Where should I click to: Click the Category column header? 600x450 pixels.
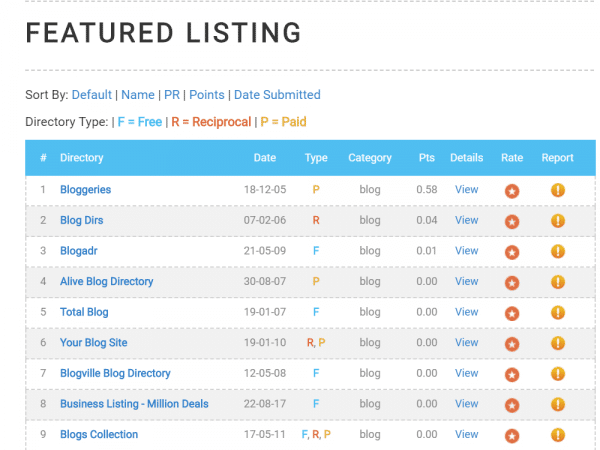(x=370, y=158)
